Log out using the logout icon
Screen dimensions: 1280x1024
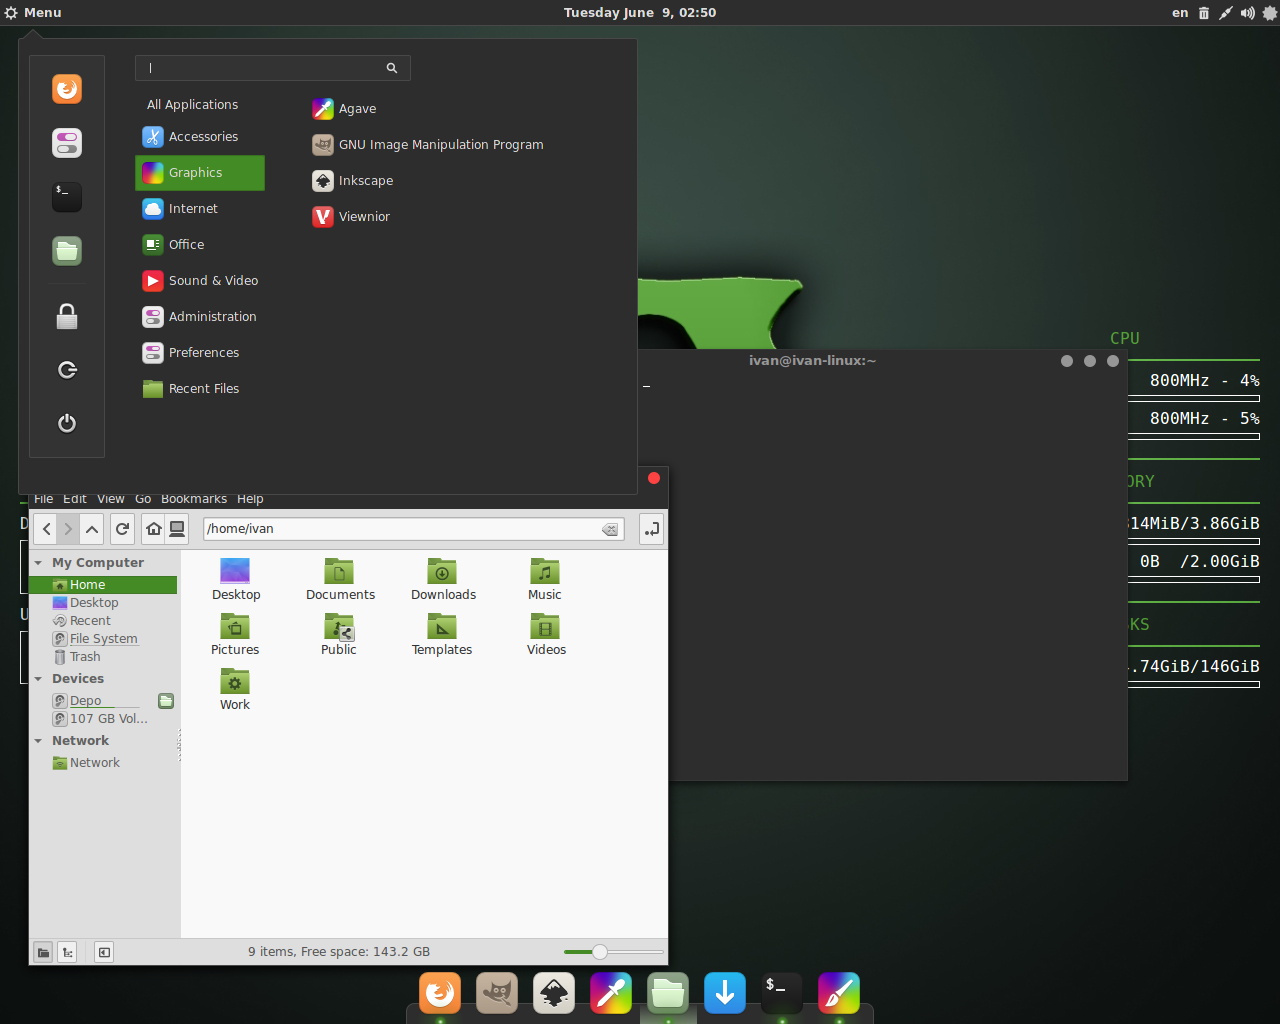point(67,370)
